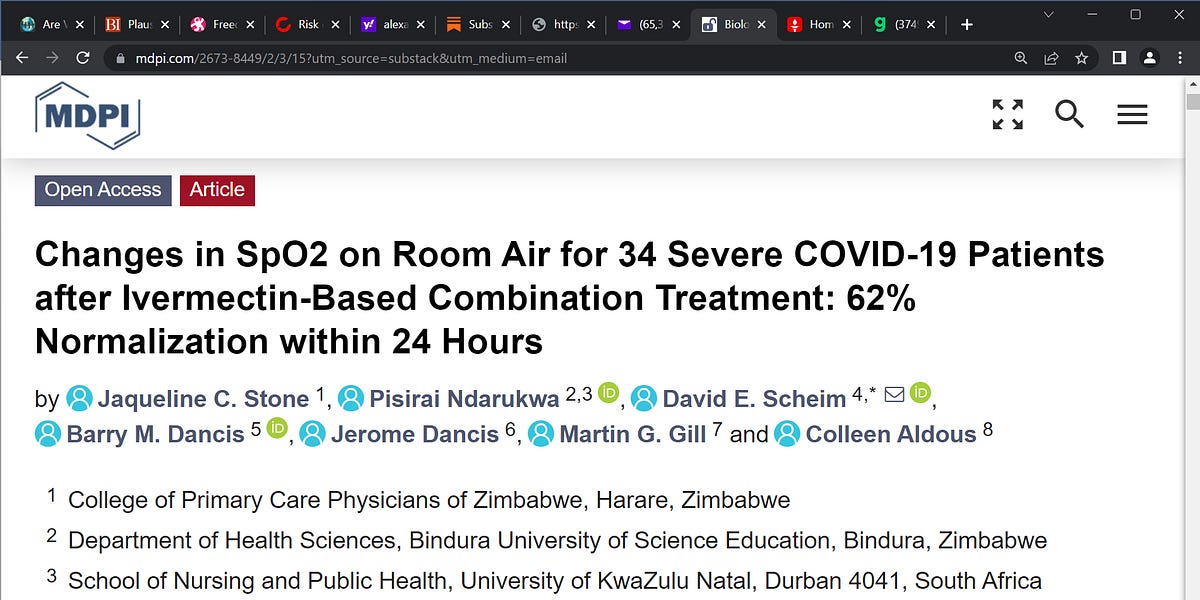Click the red Article label
The width and height of the screenshot is (1200, 600).
pos(217,190)
